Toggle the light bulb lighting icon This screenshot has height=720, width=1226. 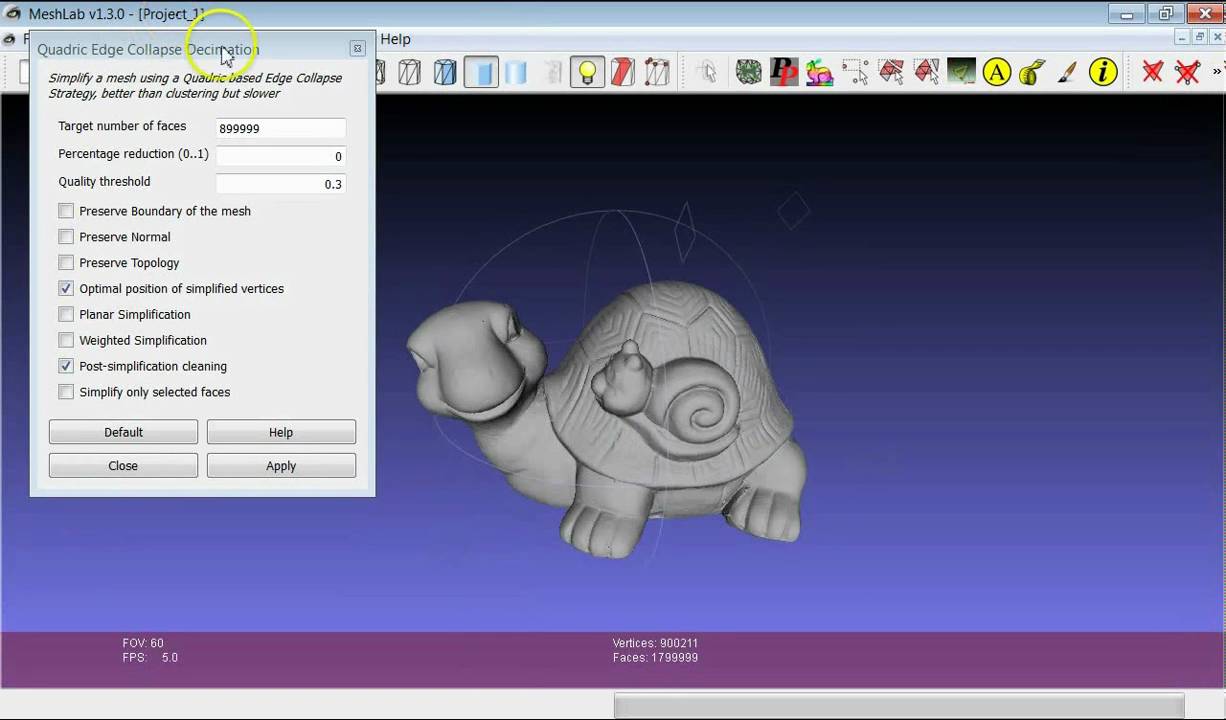point(587,72)
